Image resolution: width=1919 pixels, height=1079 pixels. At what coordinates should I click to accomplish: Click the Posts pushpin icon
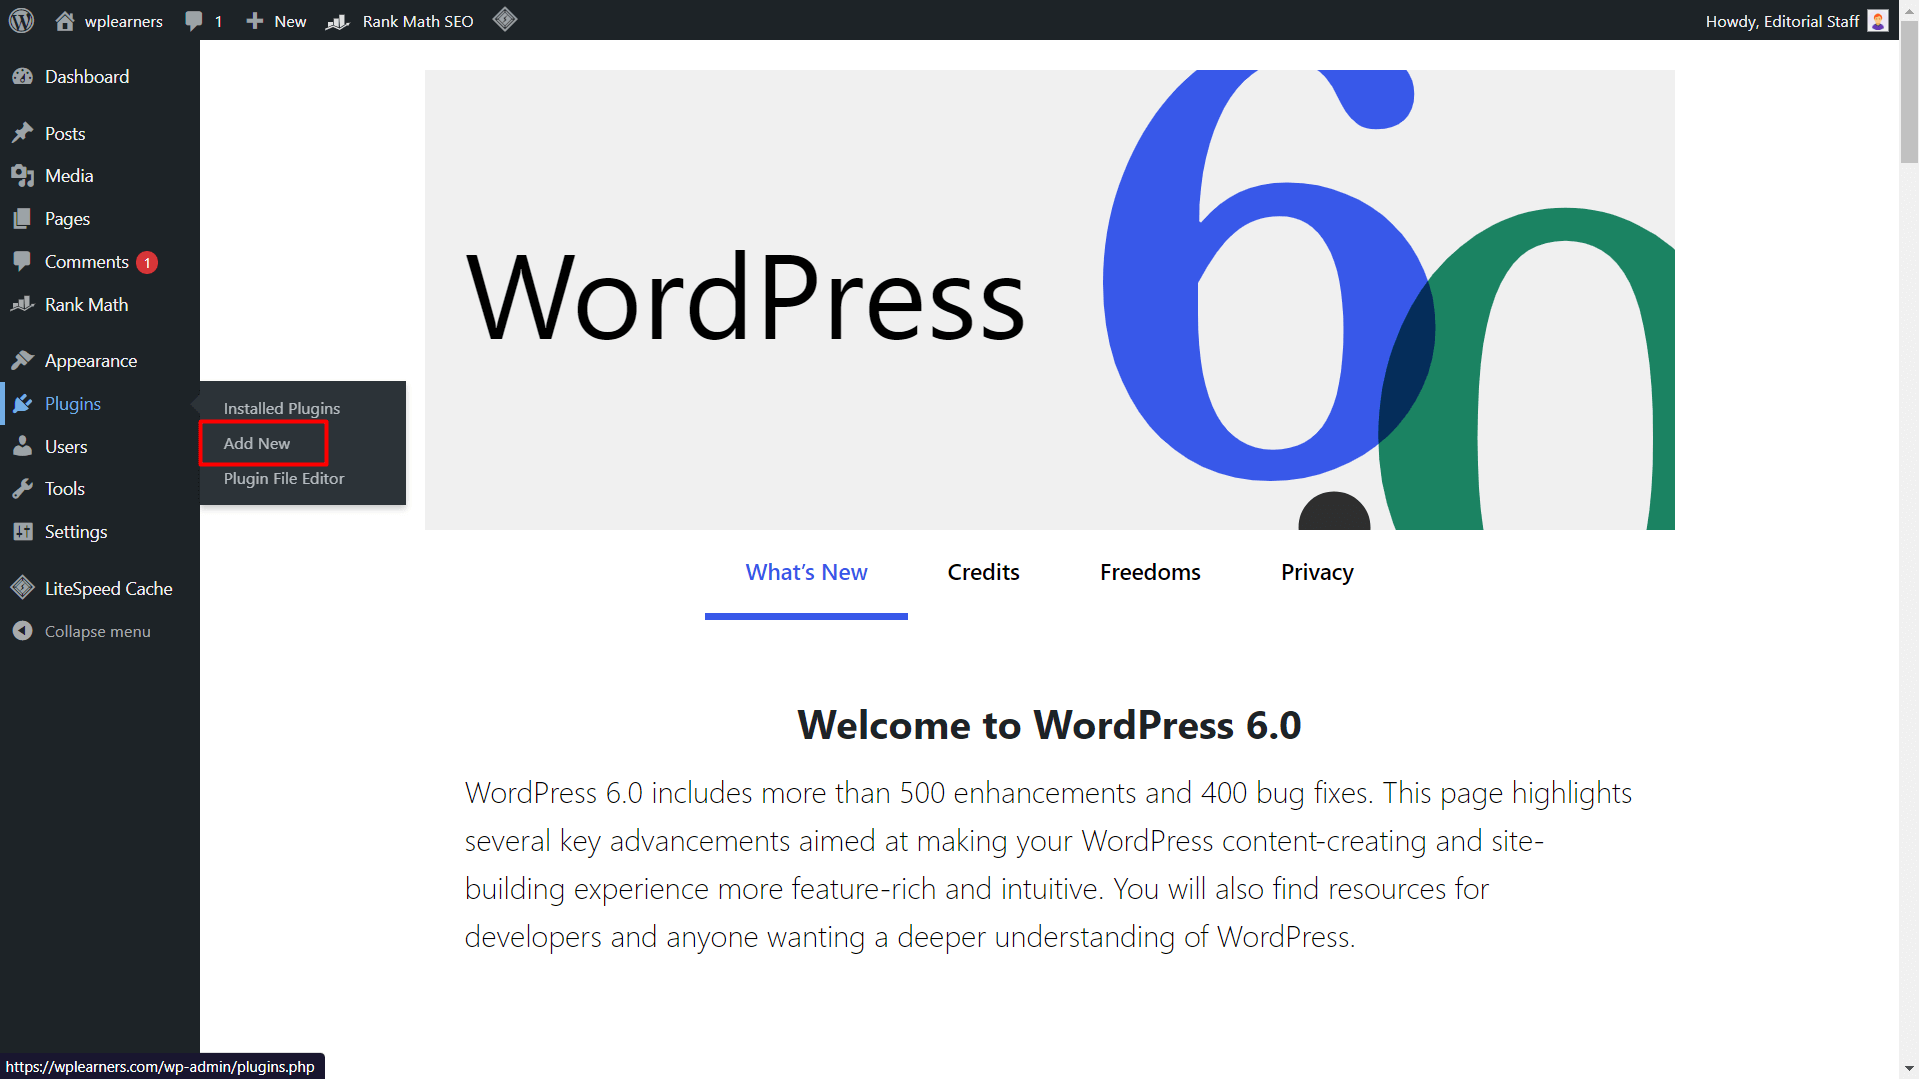(23, 133)
